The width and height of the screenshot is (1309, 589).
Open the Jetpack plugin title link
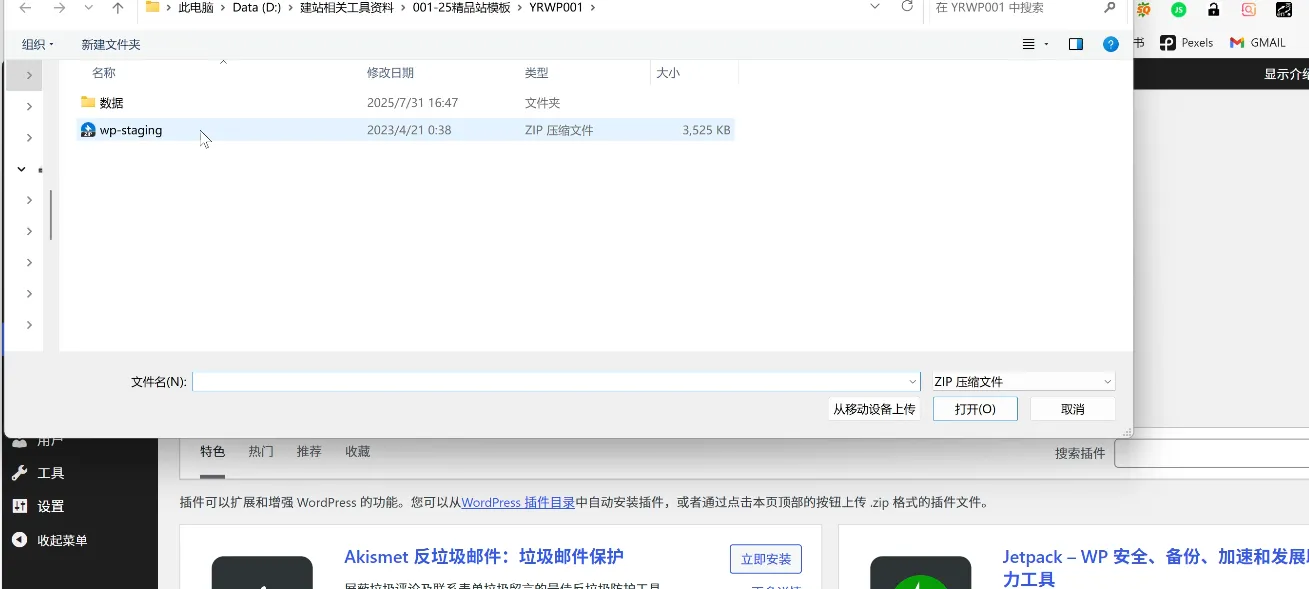pos(1155,567)
